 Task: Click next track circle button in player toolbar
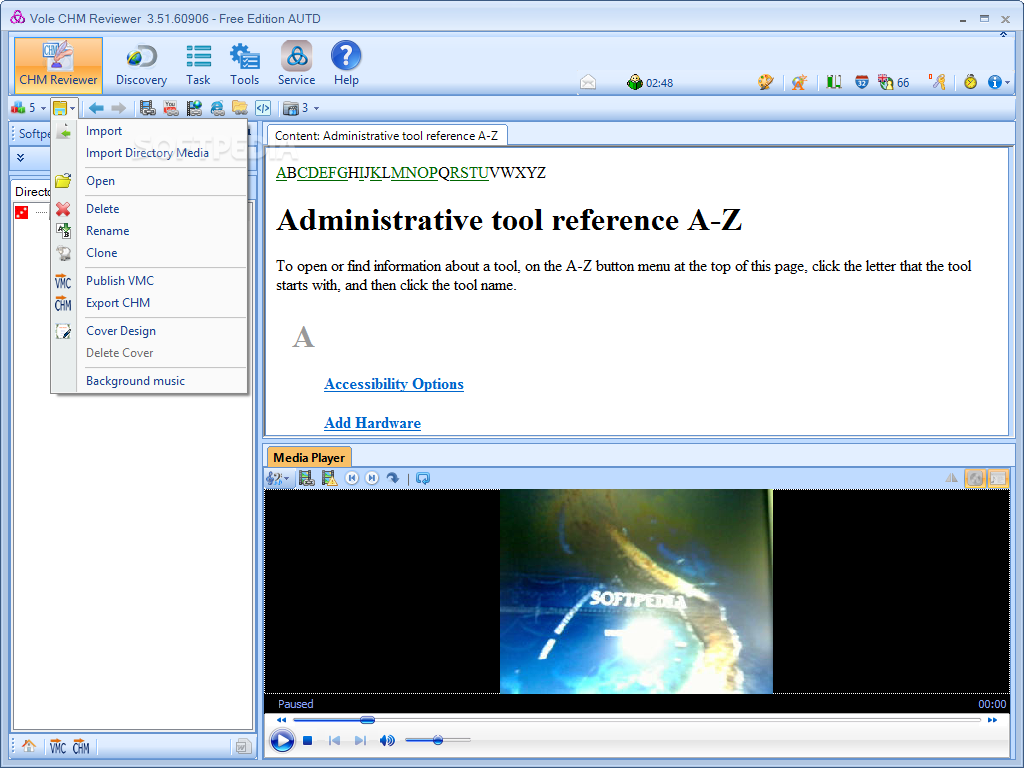pos(372,479)
